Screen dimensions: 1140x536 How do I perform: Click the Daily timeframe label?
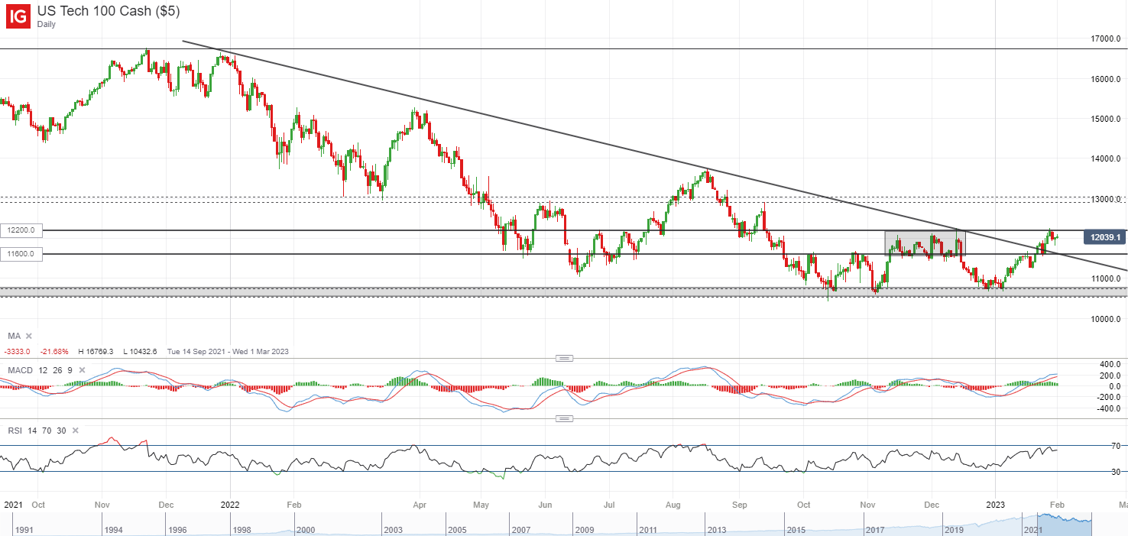pyautogui.click(x=47, y=24)
